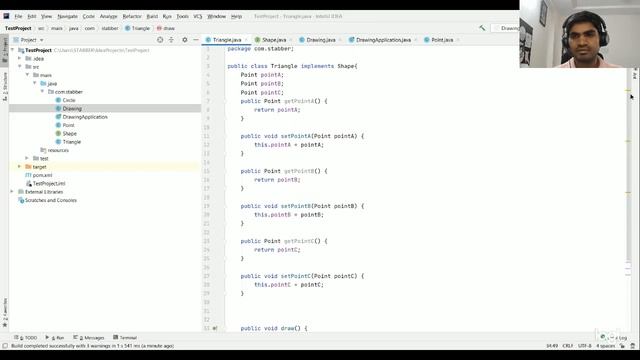Switch to the Point.java tab
This screenshot has height=360, width=640.
[x=442, y=40]
